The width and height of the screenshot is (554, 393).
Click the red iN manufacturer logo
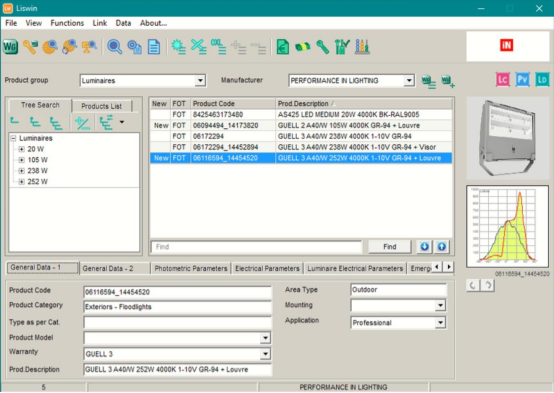(x=506, y=45)
